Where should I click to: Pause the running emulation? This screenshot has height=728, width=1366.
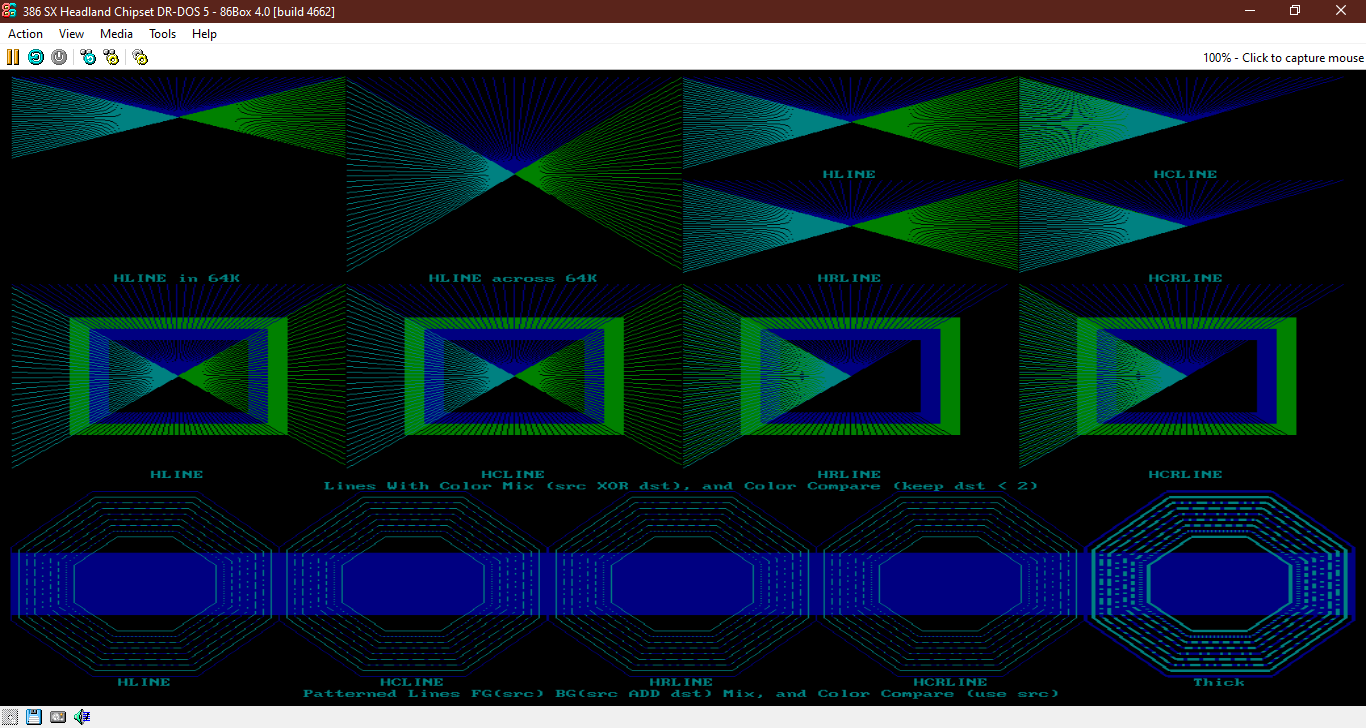[12, 57]
